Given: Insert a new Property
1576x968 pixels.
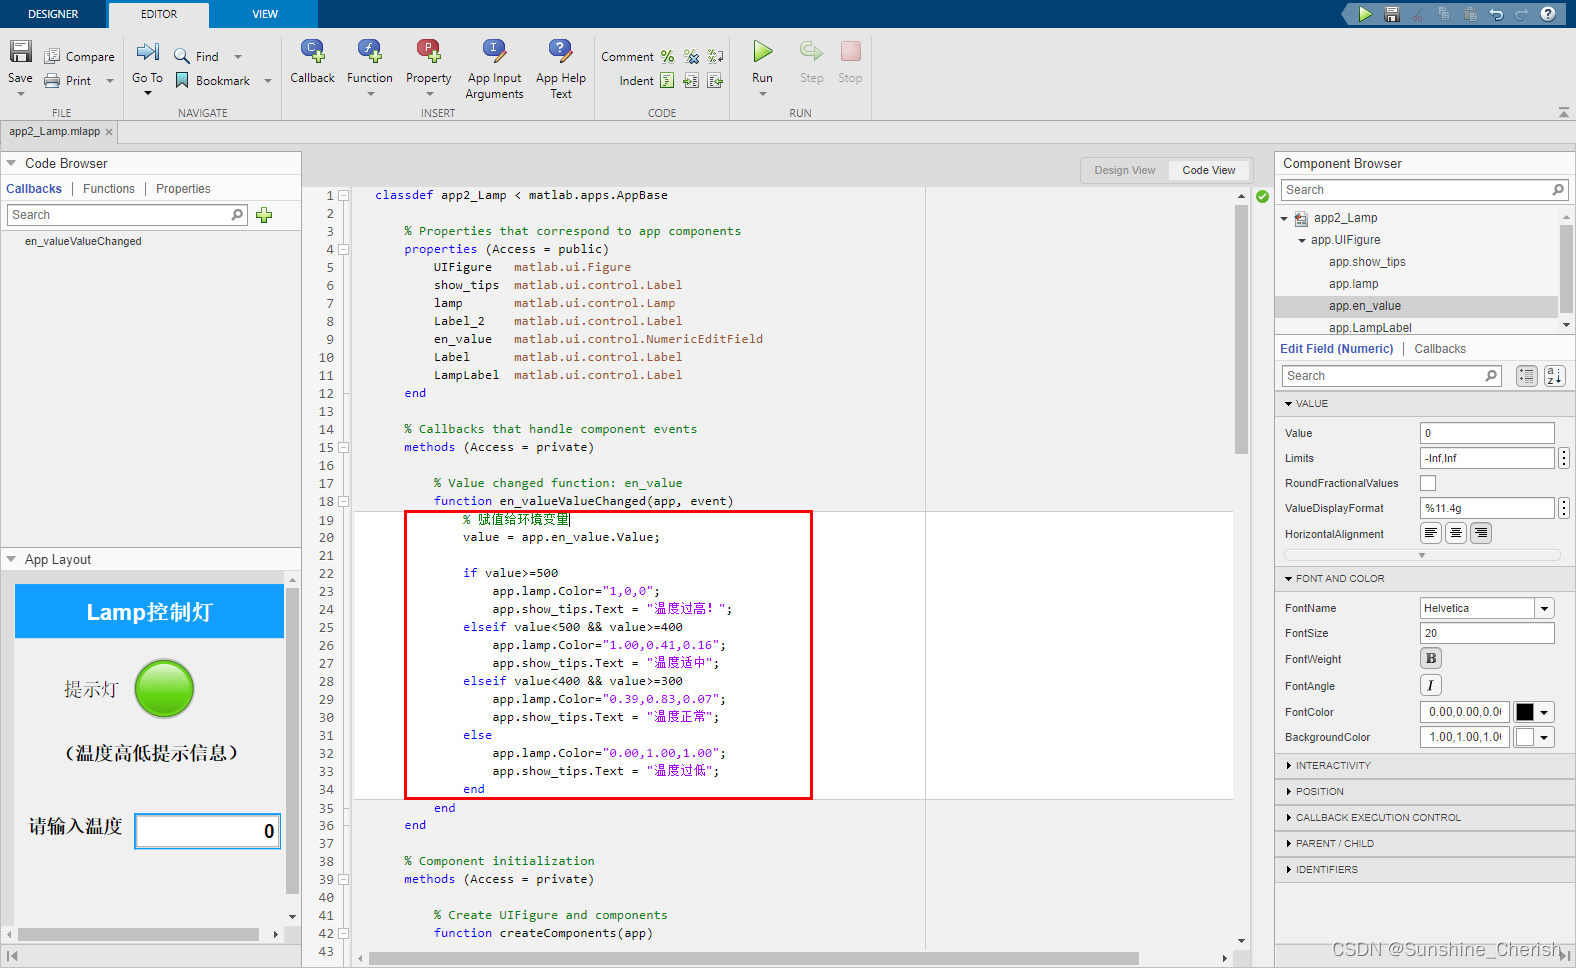Looking at the screenshot, I should tap(429, 51).
